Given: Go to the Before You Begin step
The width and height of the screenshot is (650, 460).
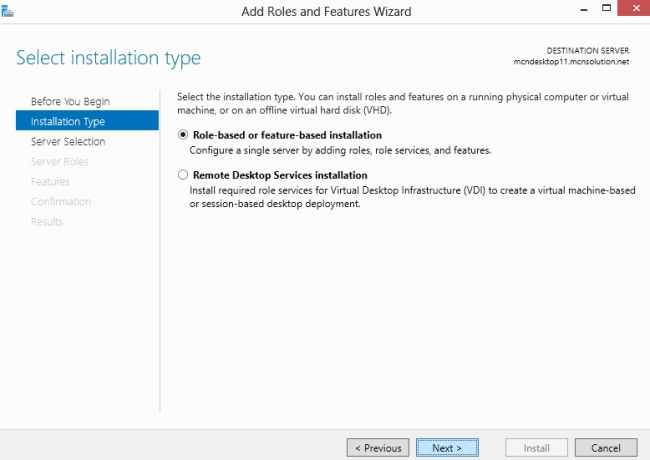Looking at the screenshot, I should [x=70, y=102].
